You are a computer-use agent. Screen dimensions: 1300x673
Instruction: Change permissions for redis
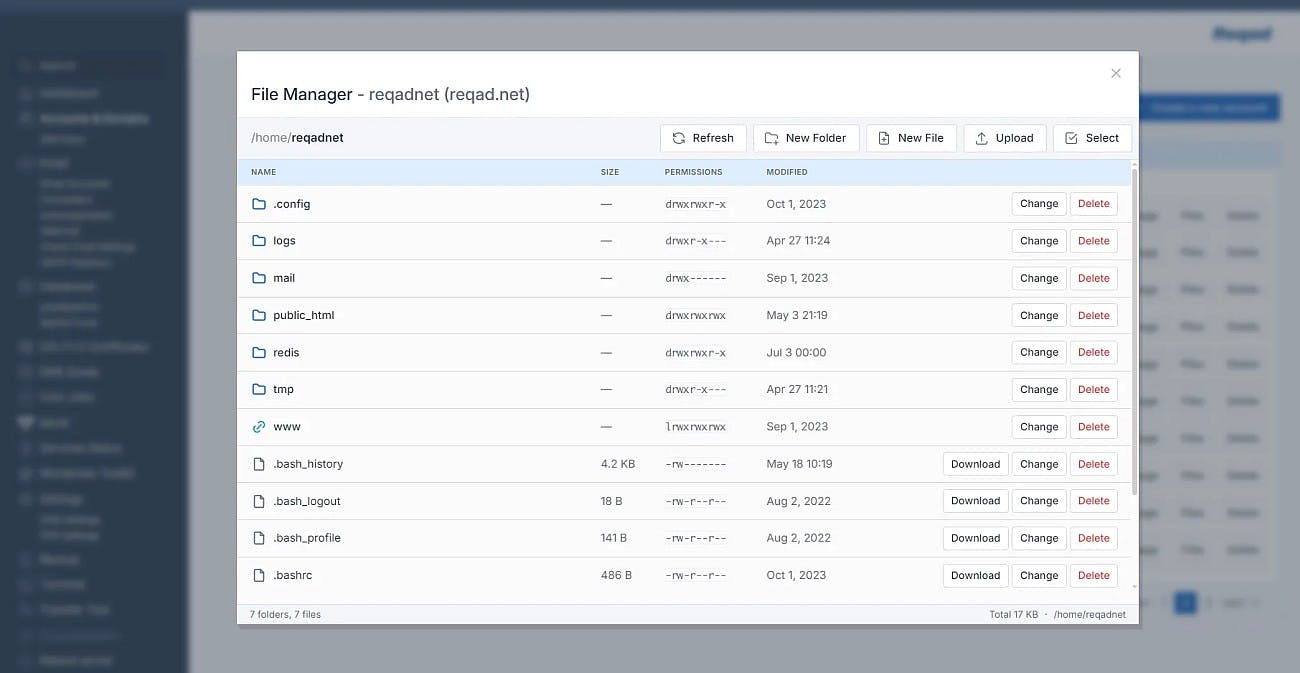[x=1039, y=352]
